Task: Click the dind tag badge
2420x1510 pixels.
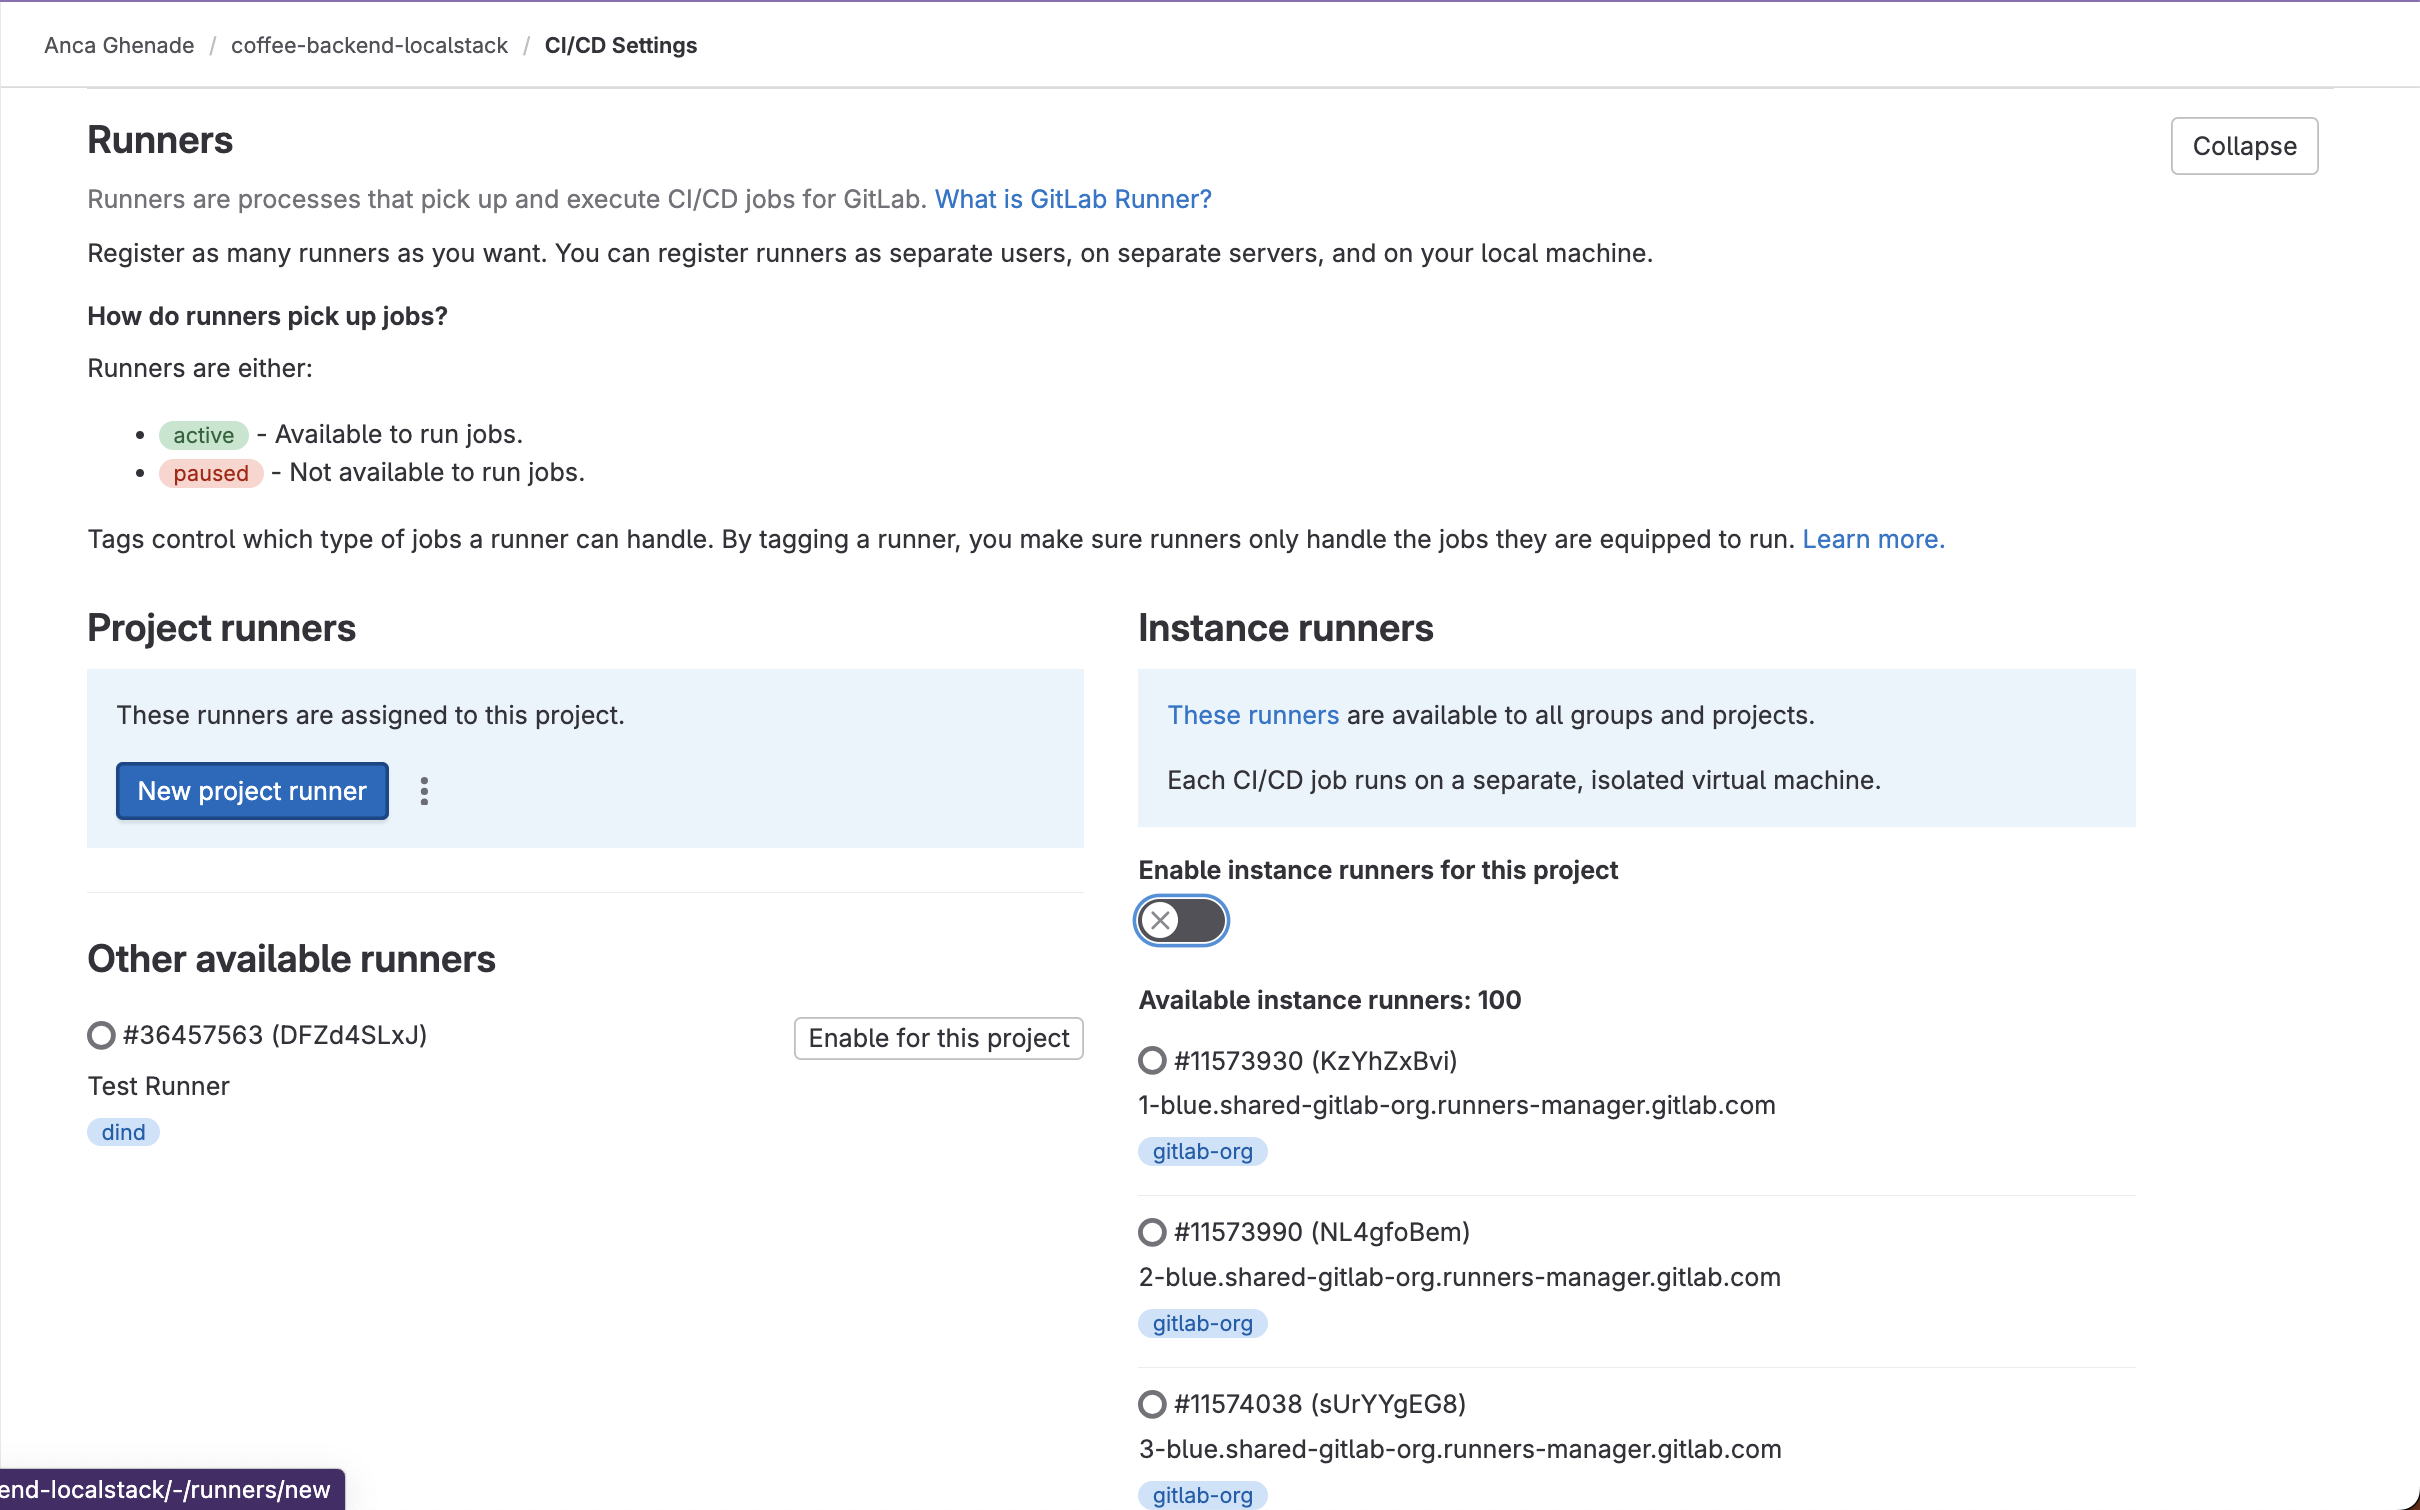Action: pos(123,1132)
